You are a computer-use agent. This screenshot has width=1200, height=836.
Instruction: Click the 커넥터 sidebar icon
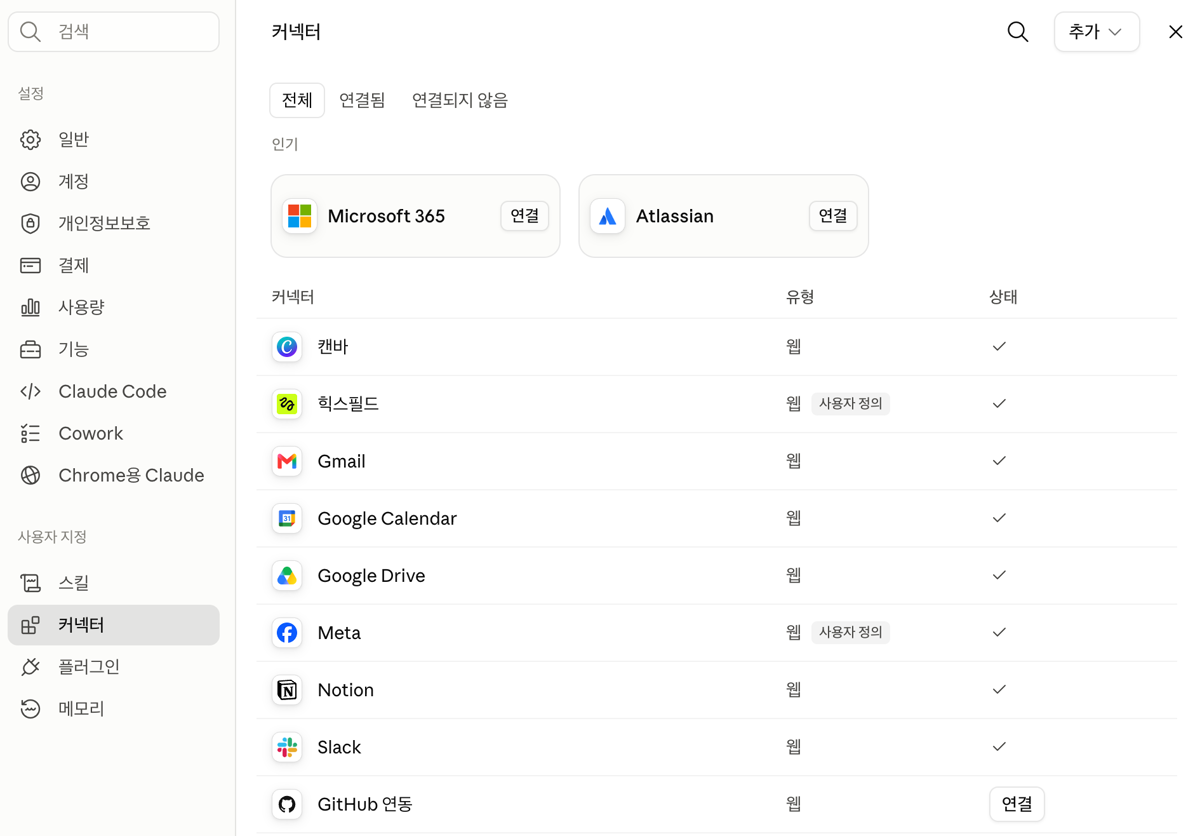[31, 625]
